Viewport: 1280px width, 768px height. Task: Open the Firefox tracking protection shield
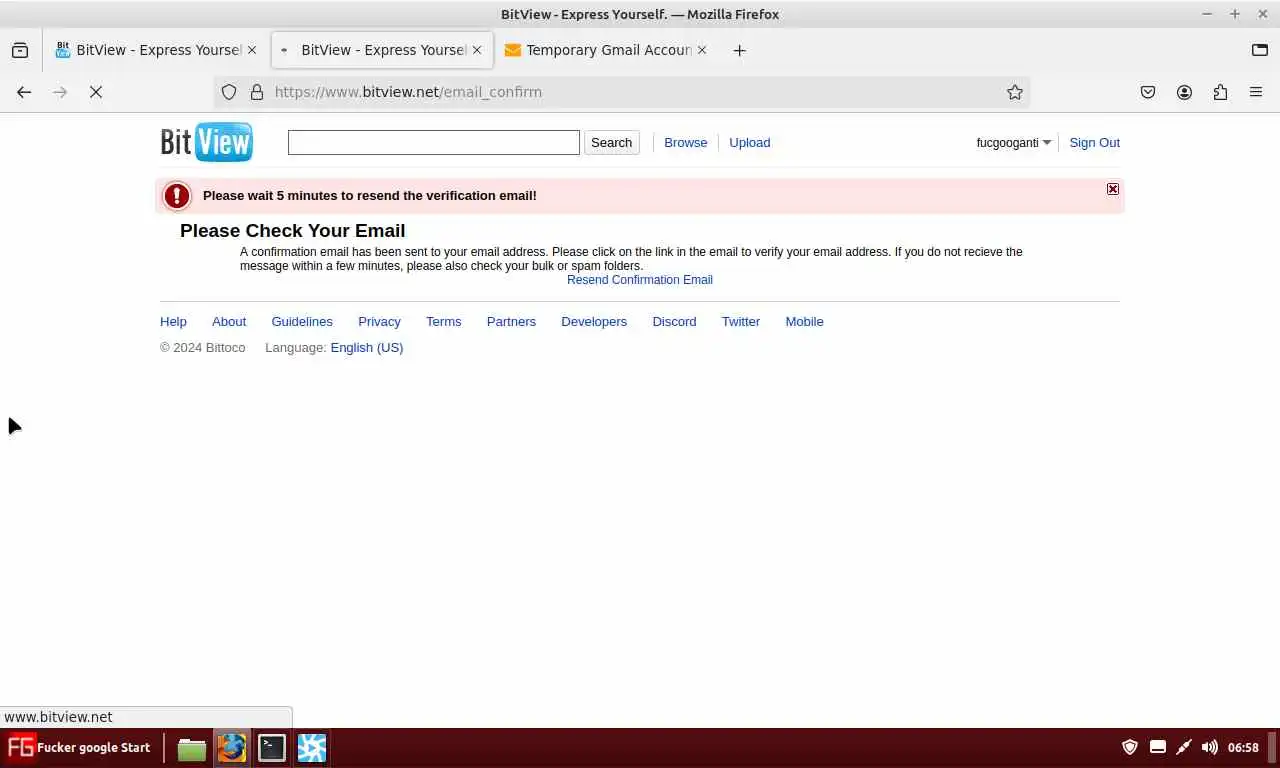pyautogui.click(x=229, y=92)
